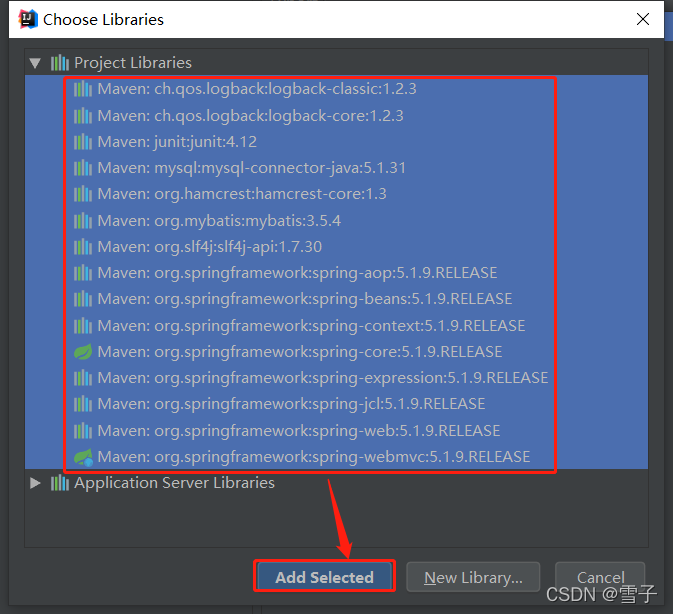
Task: Click the Spring web leaf icon beside spring-webmvc
Action: (83, 457)
